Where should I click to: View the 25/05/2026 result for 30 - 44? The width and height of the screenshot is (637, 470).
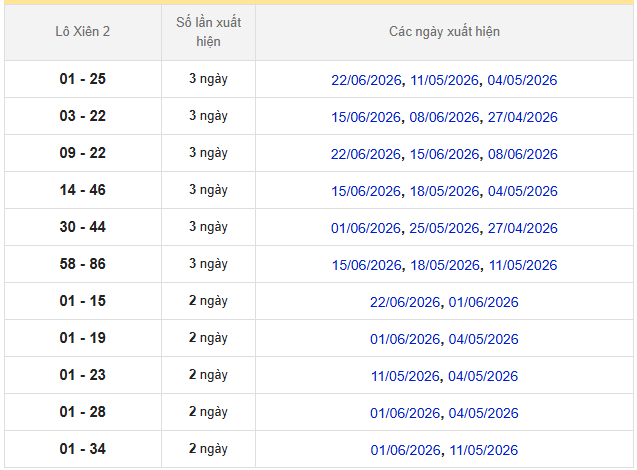(444, 228)
